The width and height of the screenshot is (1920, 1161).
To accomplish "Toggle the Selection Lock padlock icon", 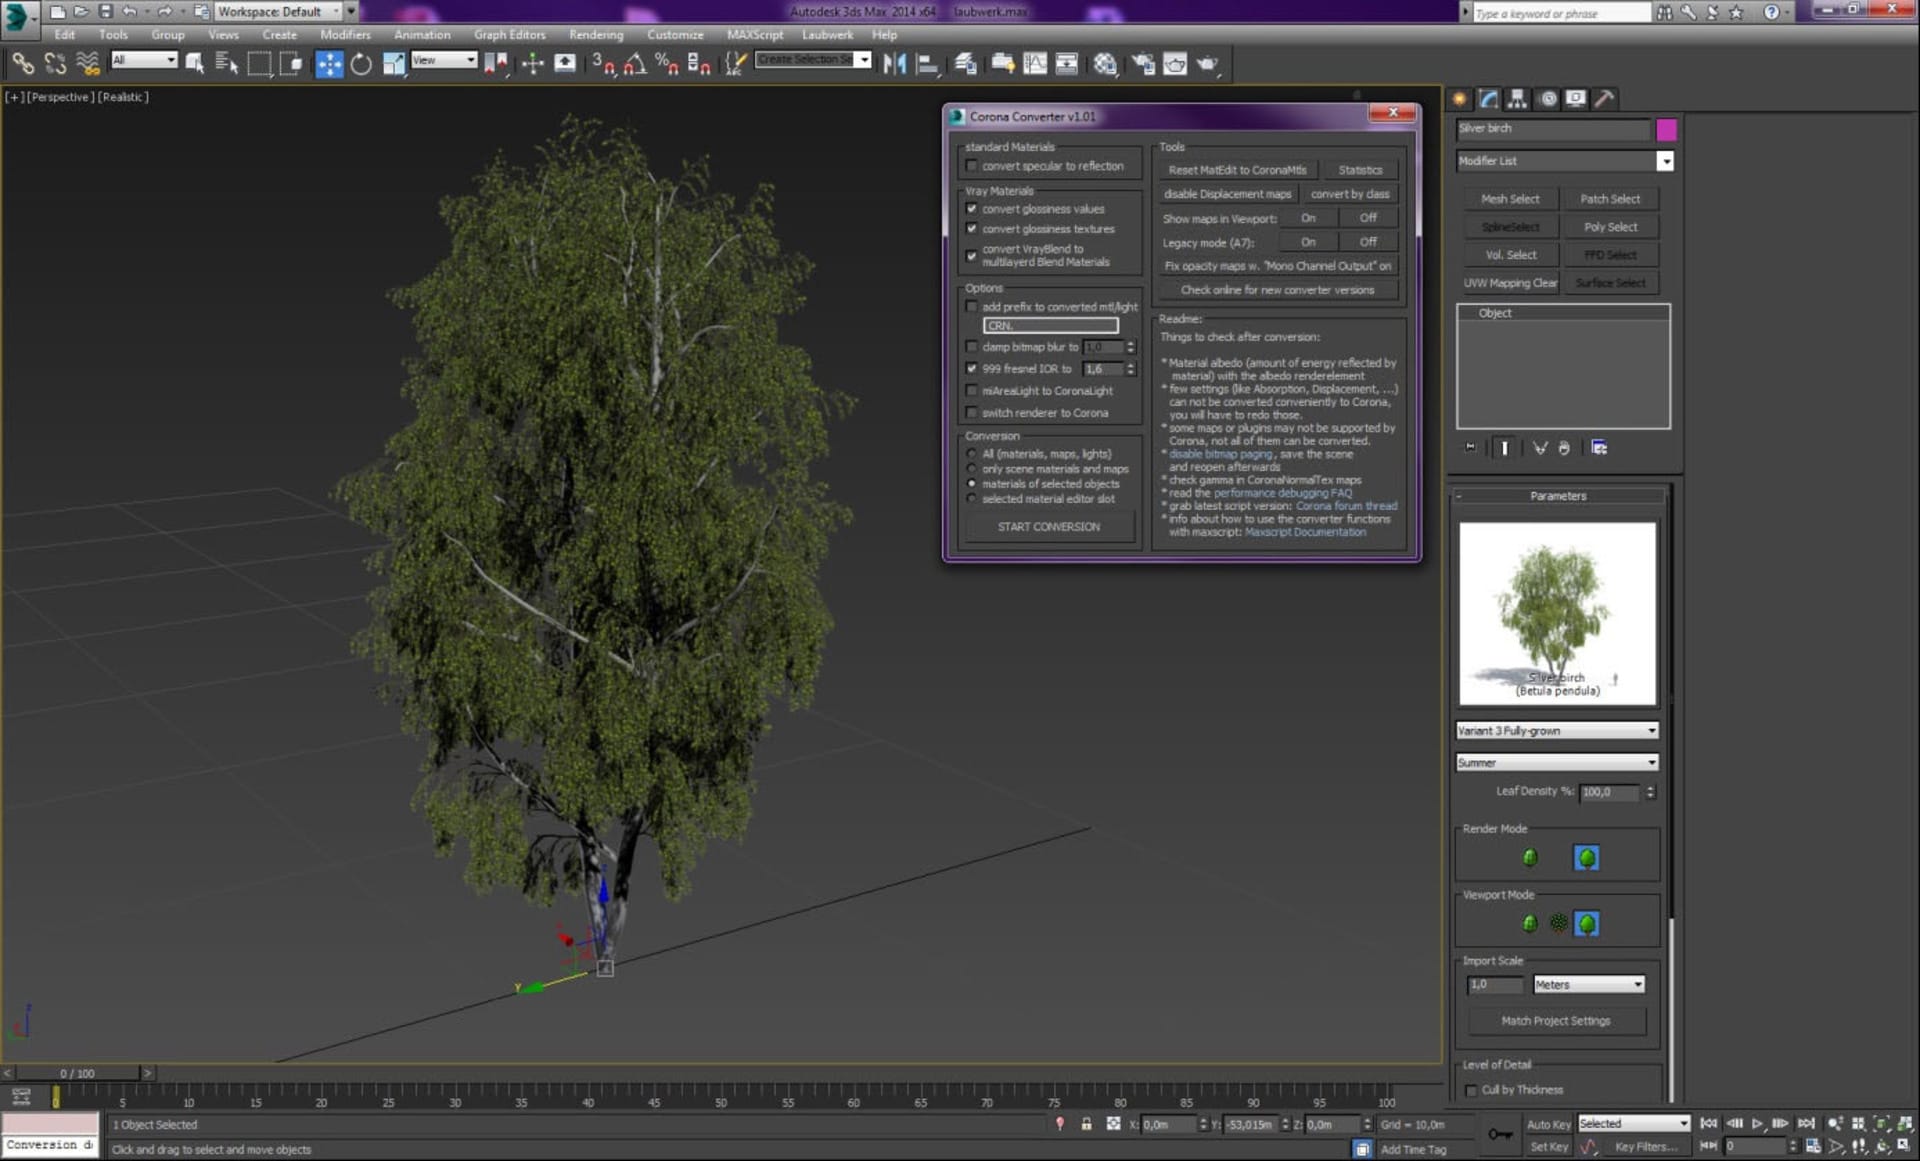I will pos(1086,1124).
